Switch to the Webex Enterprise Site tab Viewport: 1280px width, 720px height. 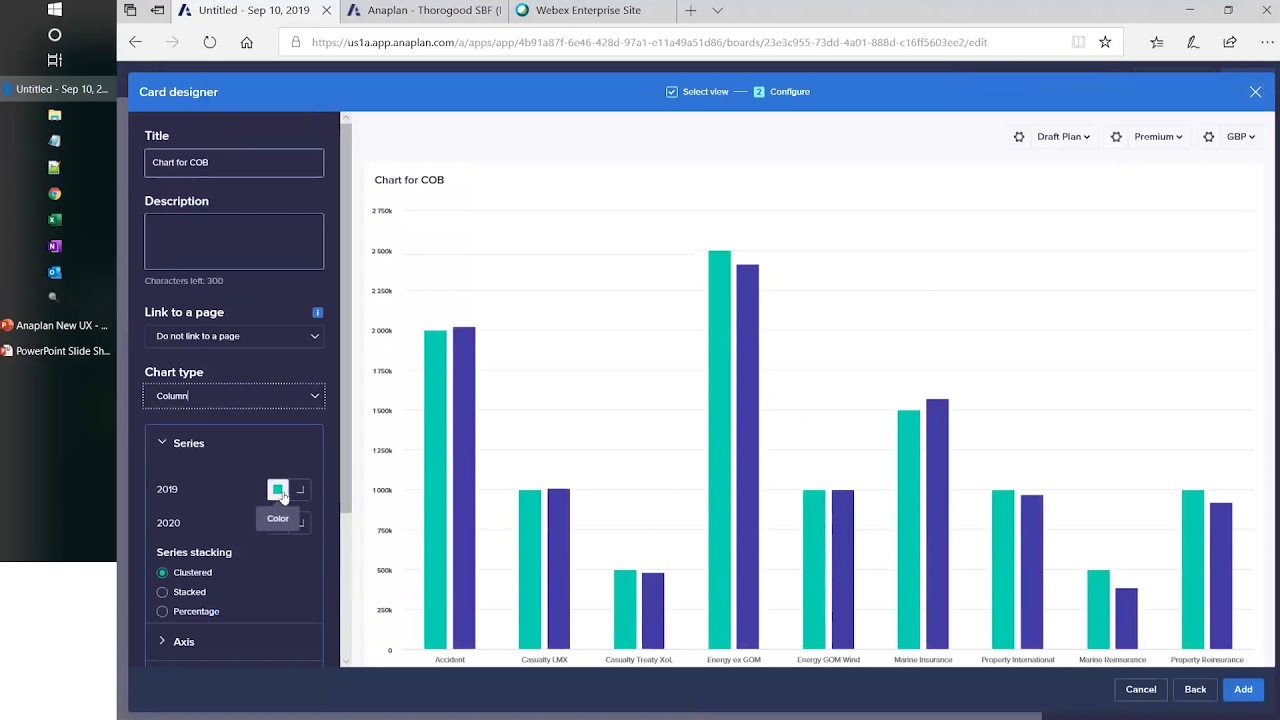tap(593, 10)
